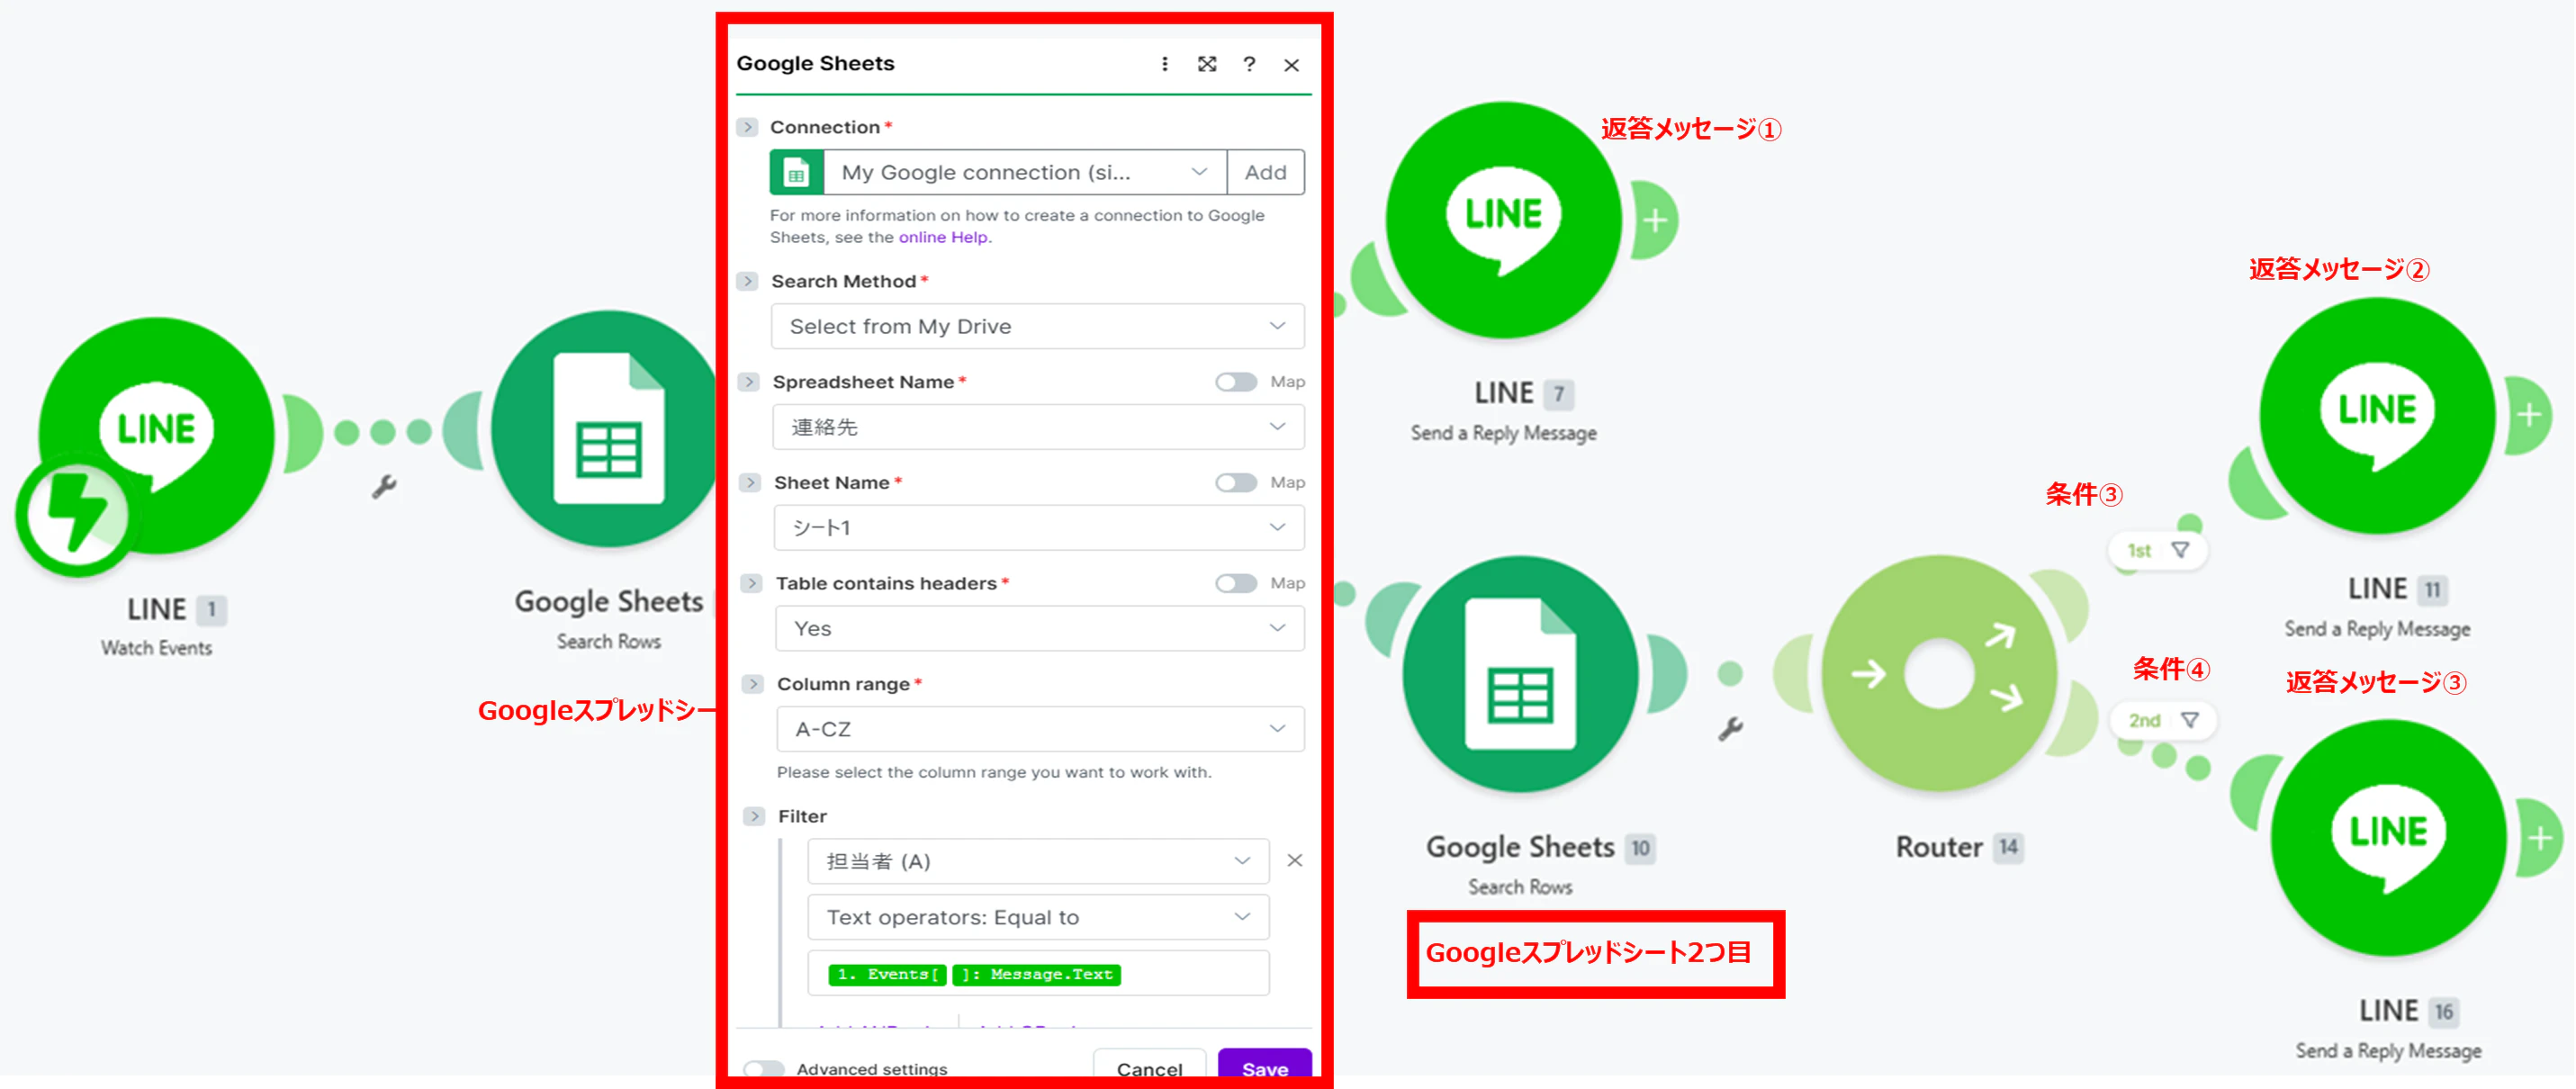Image resolution: width=2576 pixels, height=1089 pixels.
Task: Open the LINE 16 Send a Reply Message module
Action: click(2388, 837)
